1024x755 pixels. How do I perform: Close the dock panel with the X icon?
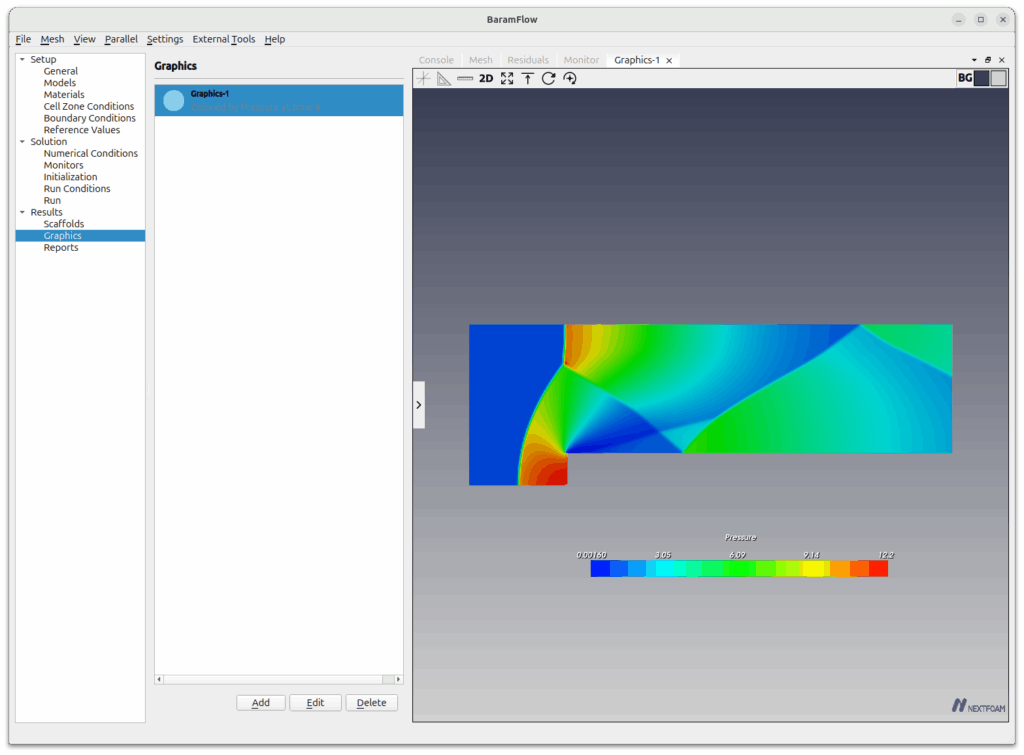tap(1002, 60)
